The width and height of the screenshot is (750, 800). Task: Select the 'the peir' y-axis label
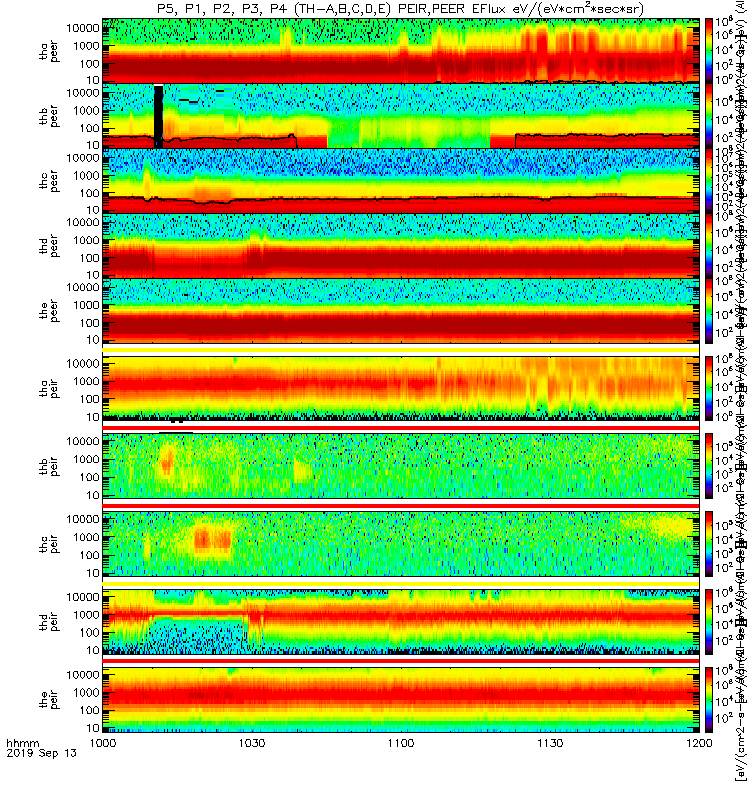click(49, 700)
